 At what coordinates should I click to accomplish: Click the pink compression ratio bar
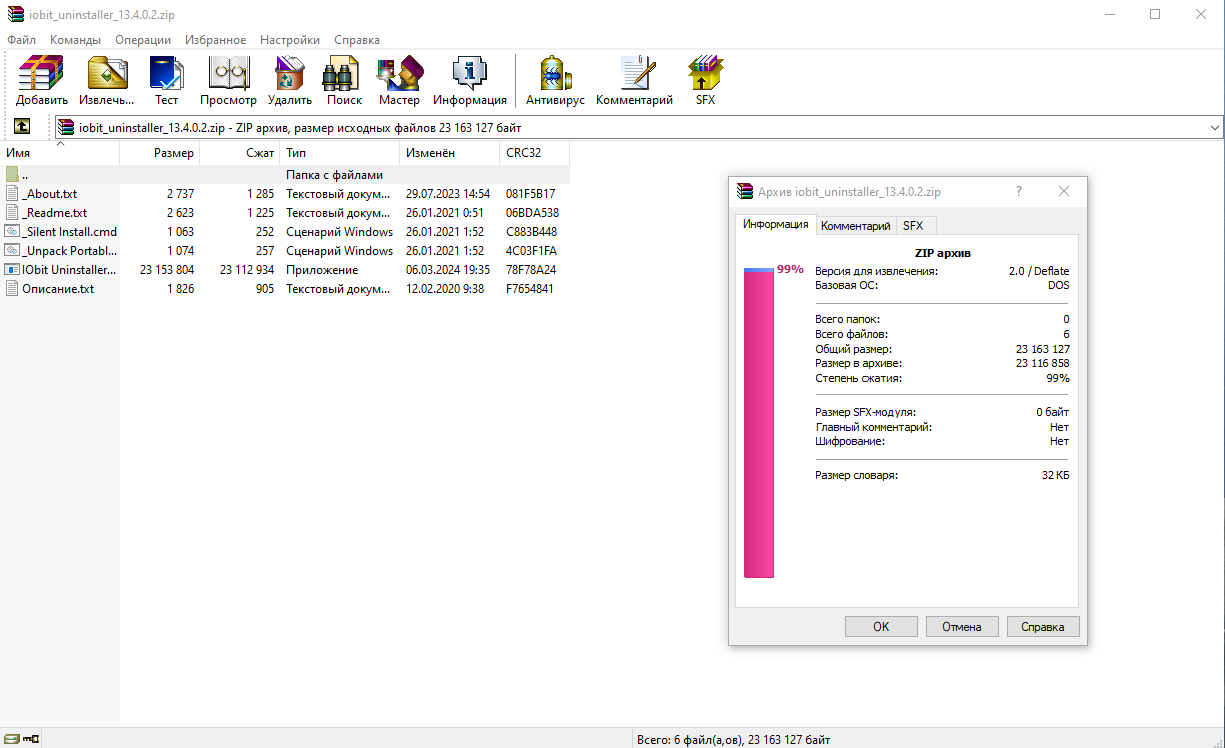coord(759,423)
